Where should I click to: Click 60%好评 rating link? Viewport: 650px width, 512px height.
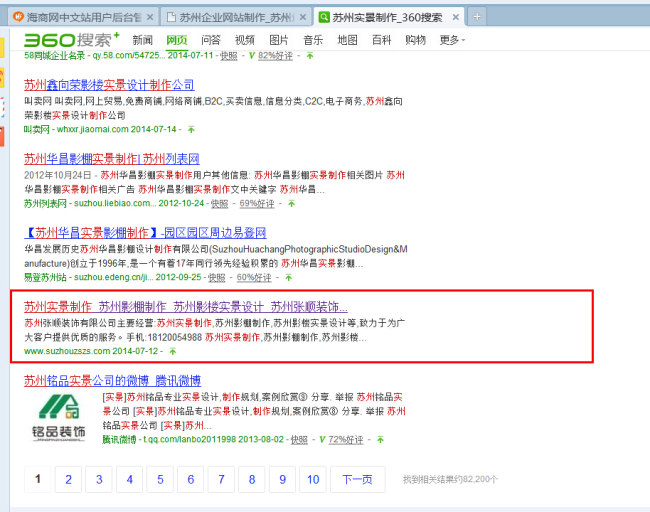[x=254, y=277]
